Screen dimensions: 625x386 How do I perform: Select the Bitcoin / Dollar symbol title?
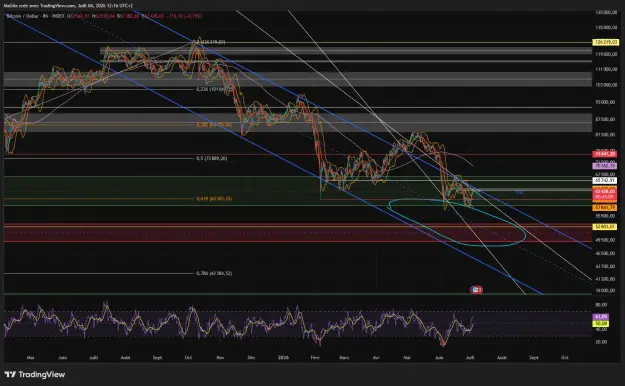point(23,16)
